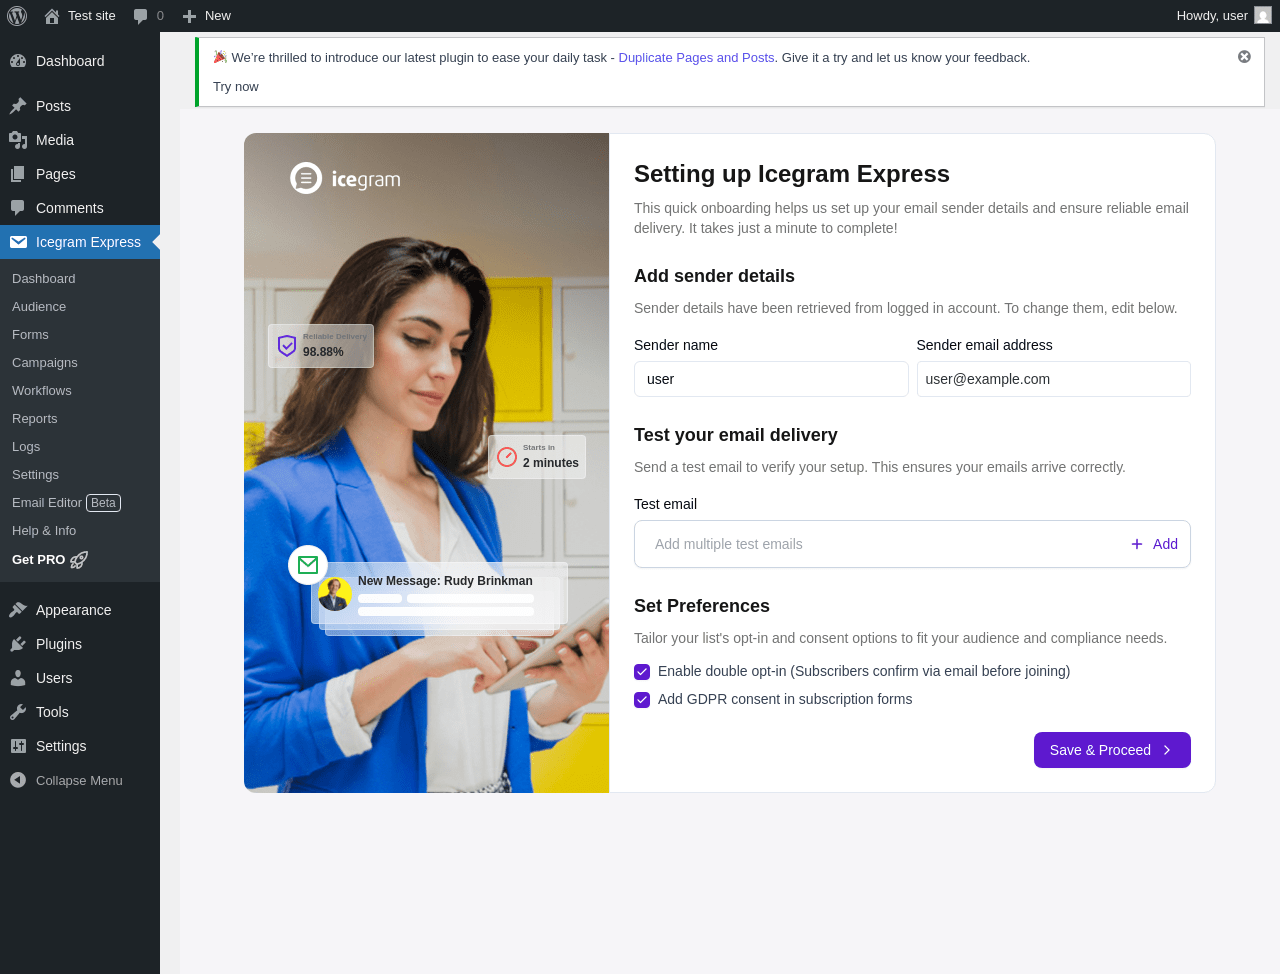Click the Posts pin icon

18,106
